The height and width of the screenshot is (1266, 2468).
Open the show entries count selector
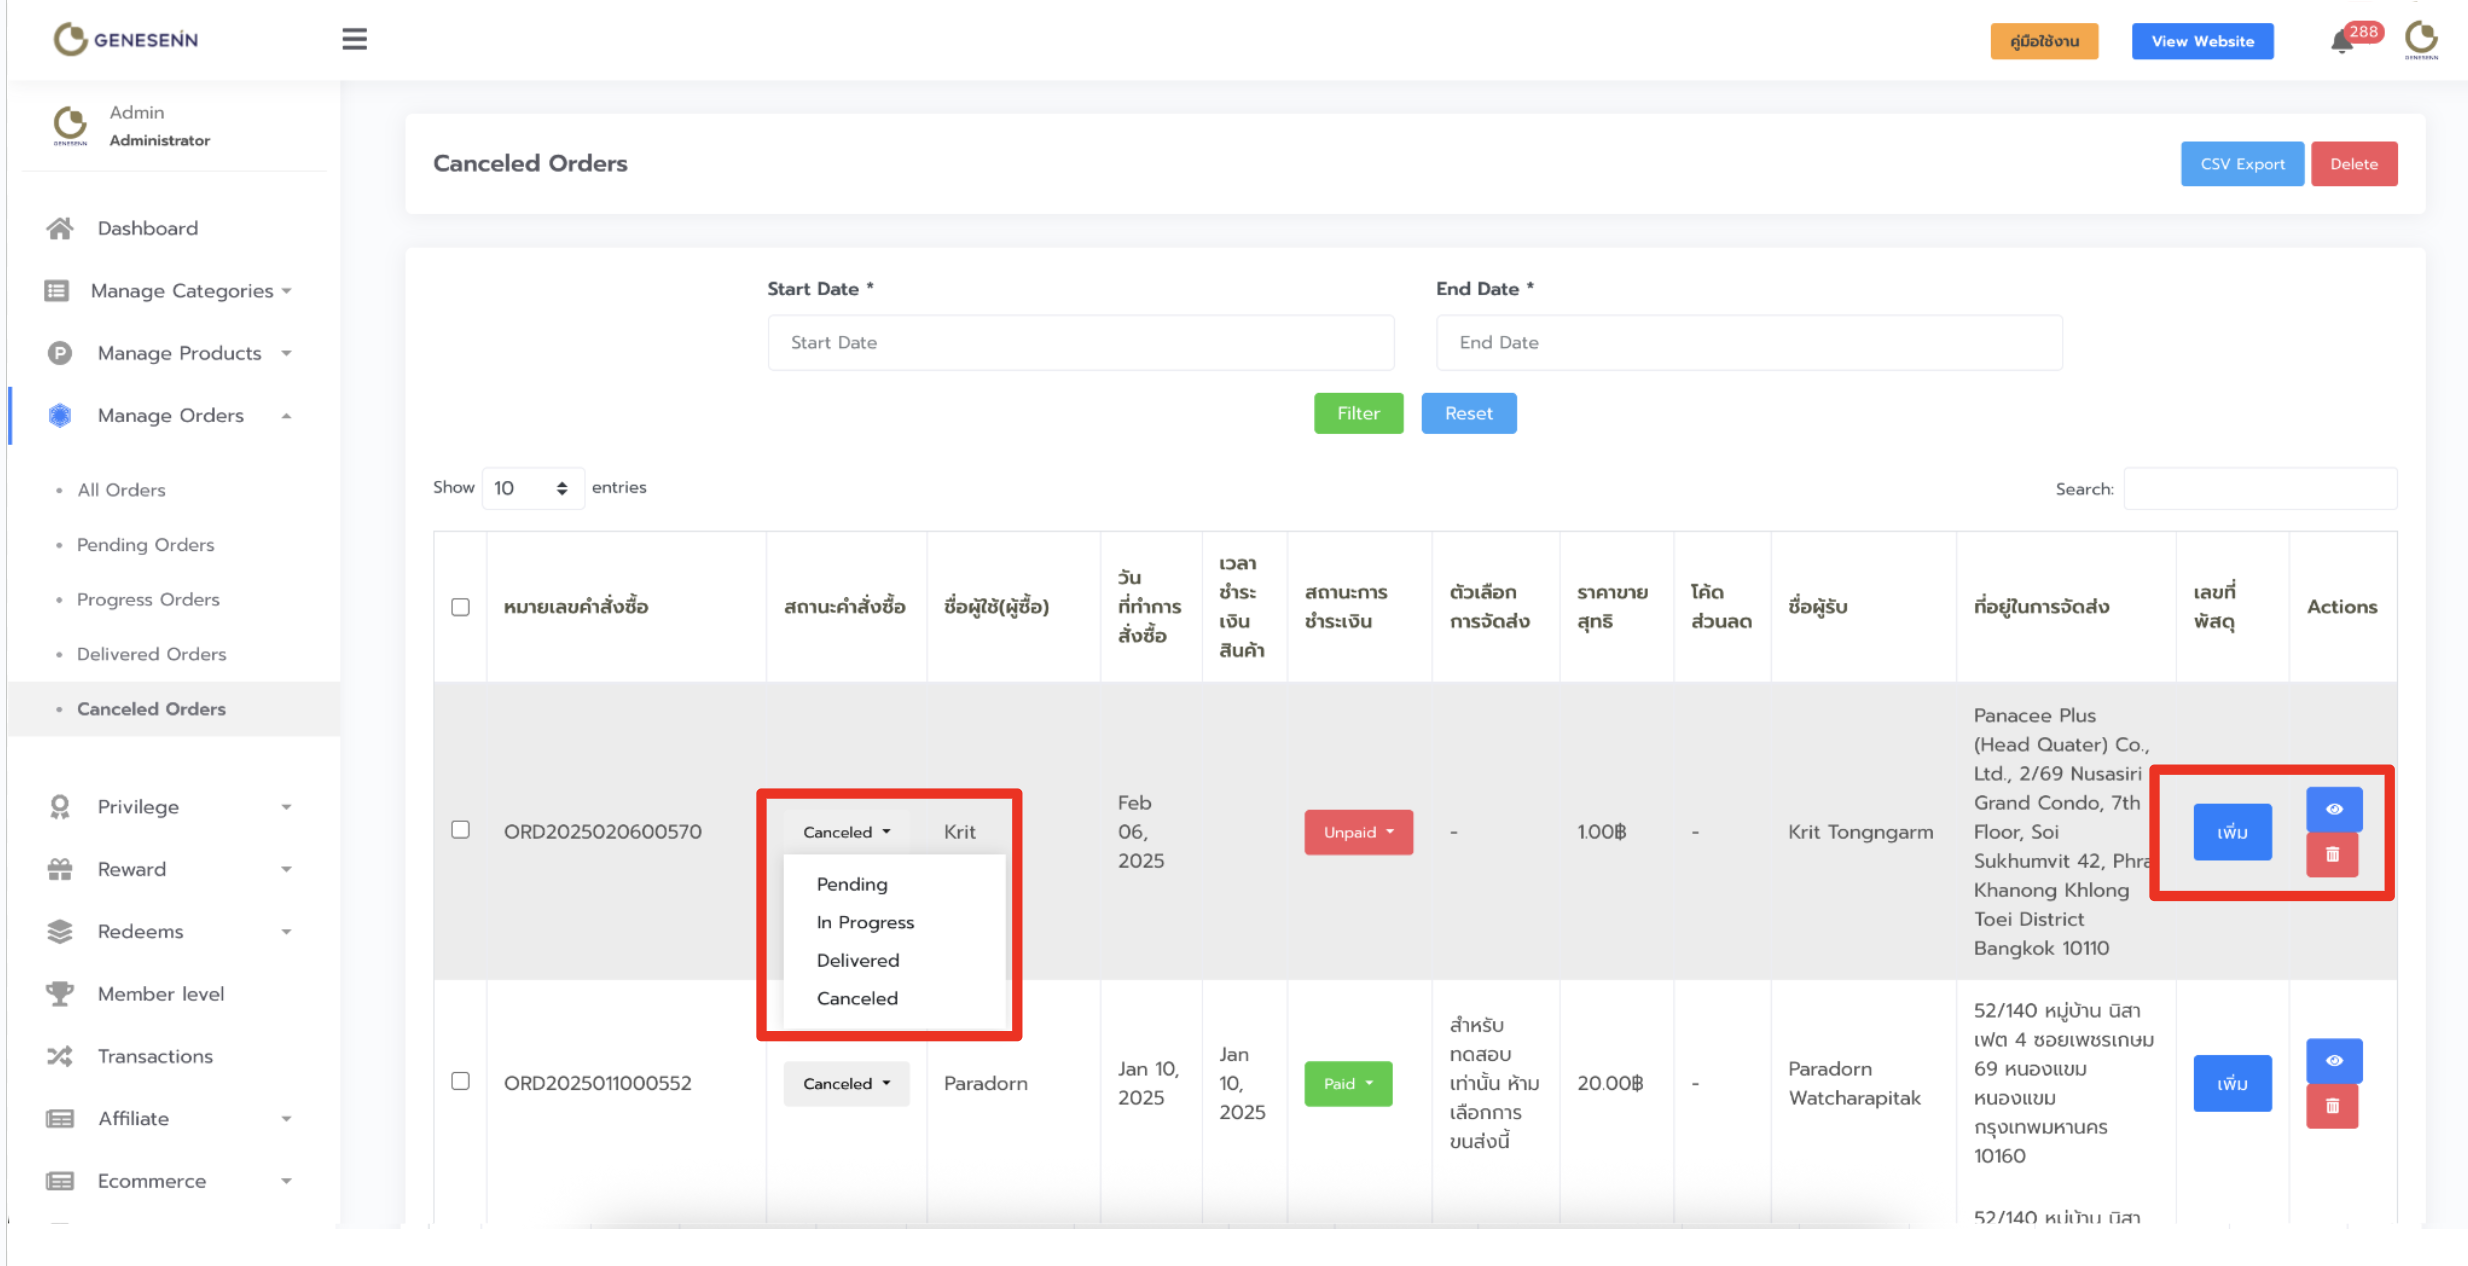coord(532,488)
